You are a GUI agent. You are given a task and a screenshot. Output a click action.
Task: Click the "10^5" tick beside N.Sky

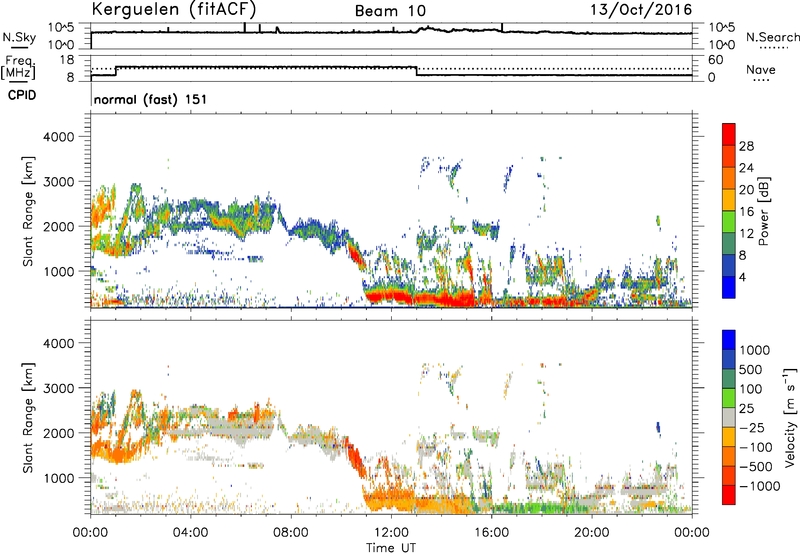coord(61,27)
